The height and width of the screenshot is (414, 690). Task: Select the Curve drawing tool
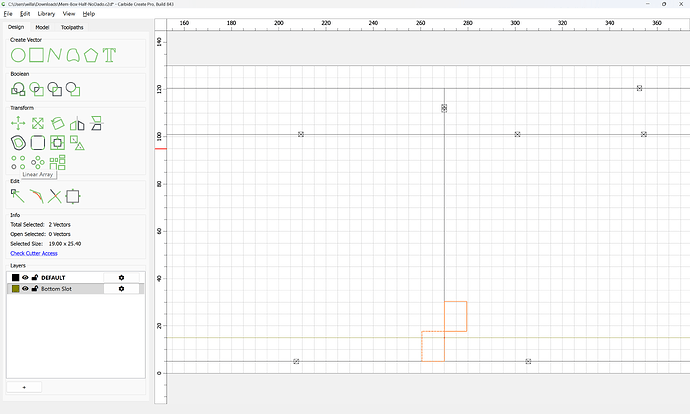[73, 55]
